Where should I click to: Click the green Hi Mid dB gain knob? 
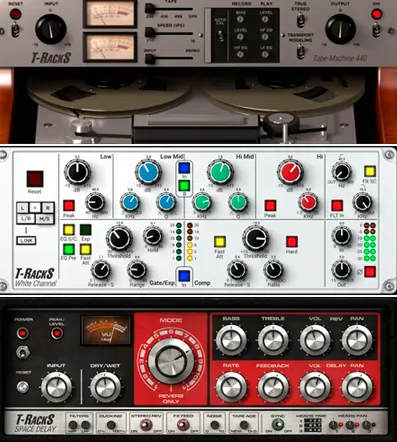220,172
